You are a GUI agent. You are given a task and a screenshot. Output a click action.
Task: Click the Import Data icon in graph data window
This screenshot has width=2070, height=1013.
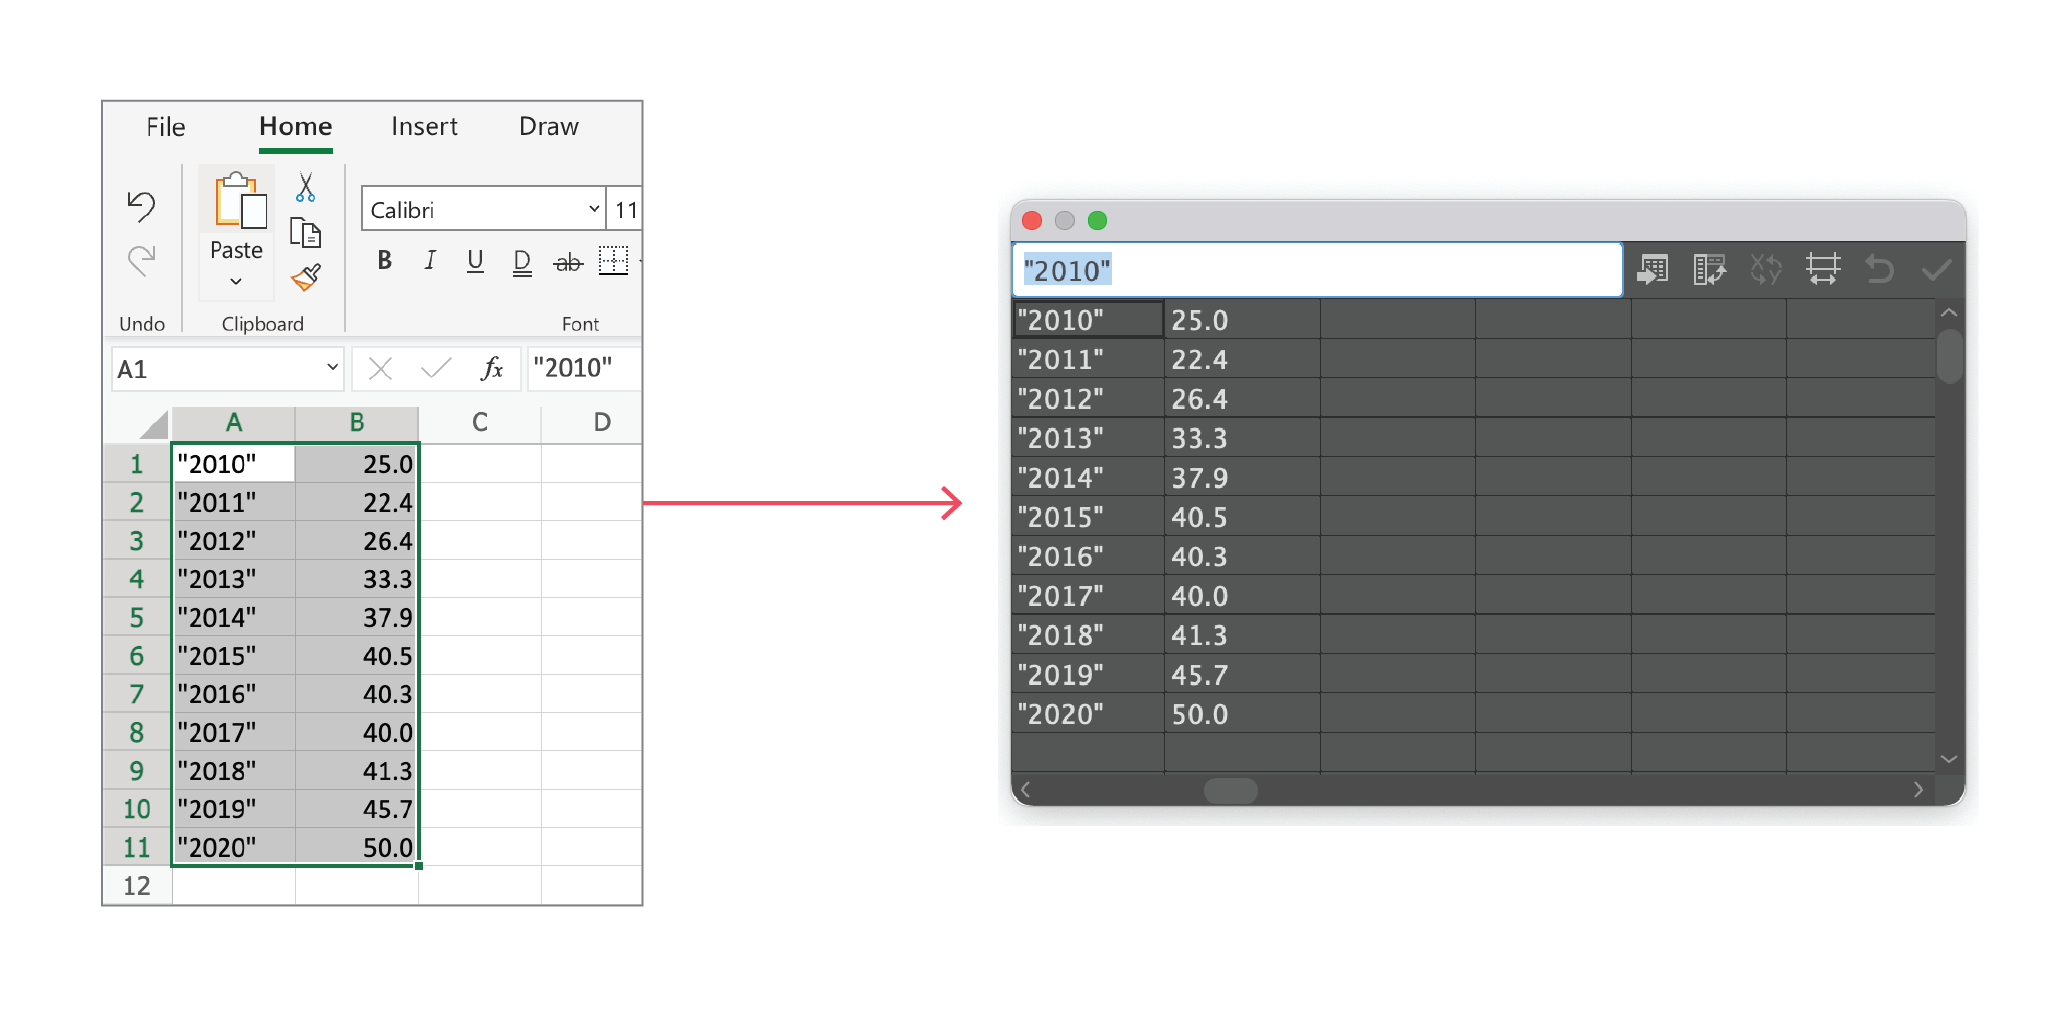pyautogui.click(x=1652, y=269)
